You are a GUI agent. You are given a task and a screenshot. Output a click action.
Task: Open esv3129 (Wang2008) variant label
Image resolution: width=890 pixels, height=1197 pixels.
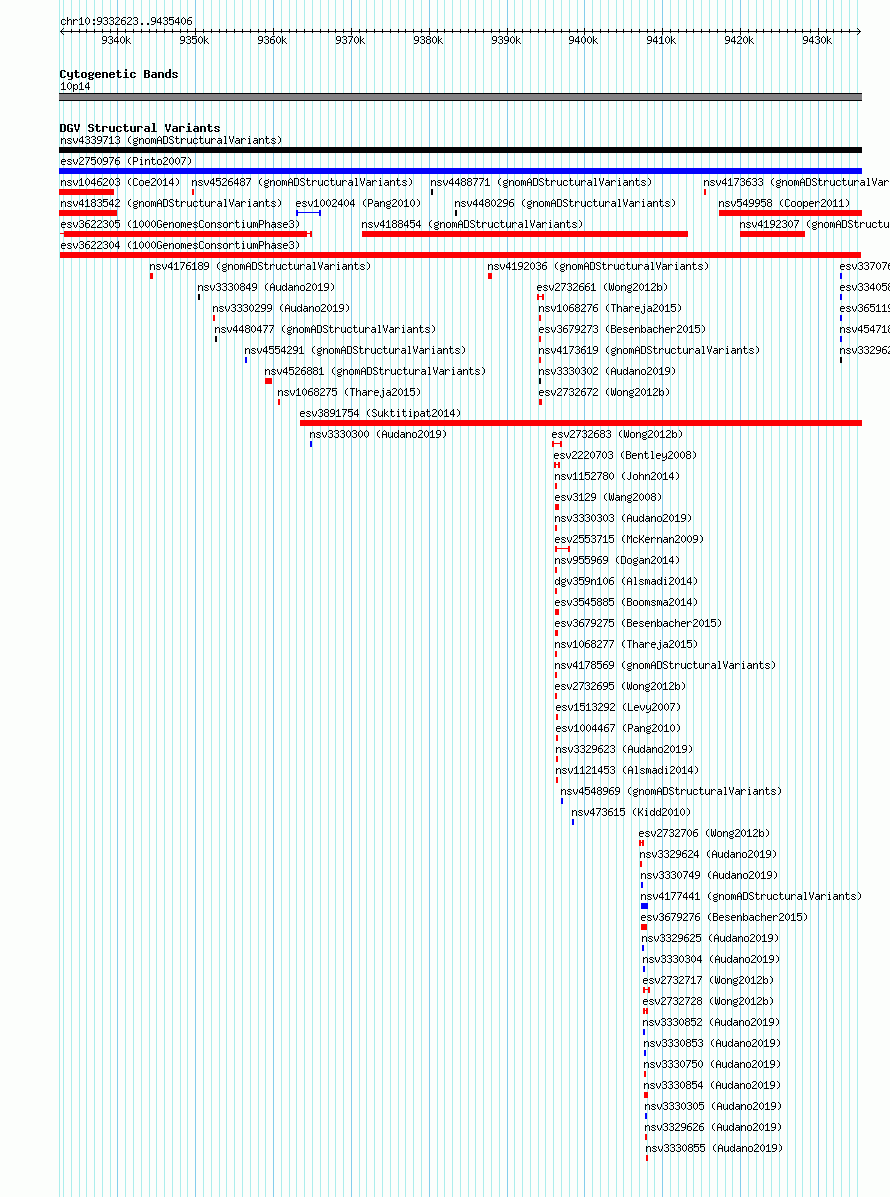608,497
